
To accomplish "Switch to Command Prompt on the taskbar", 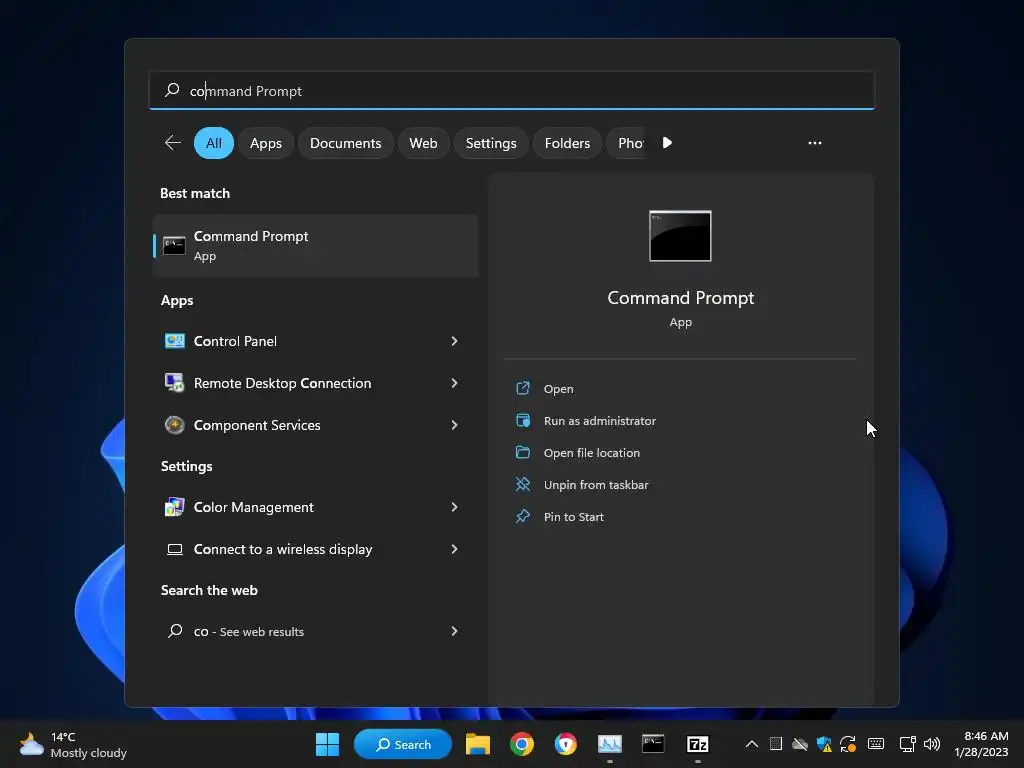I will click(x=653, y=744).
